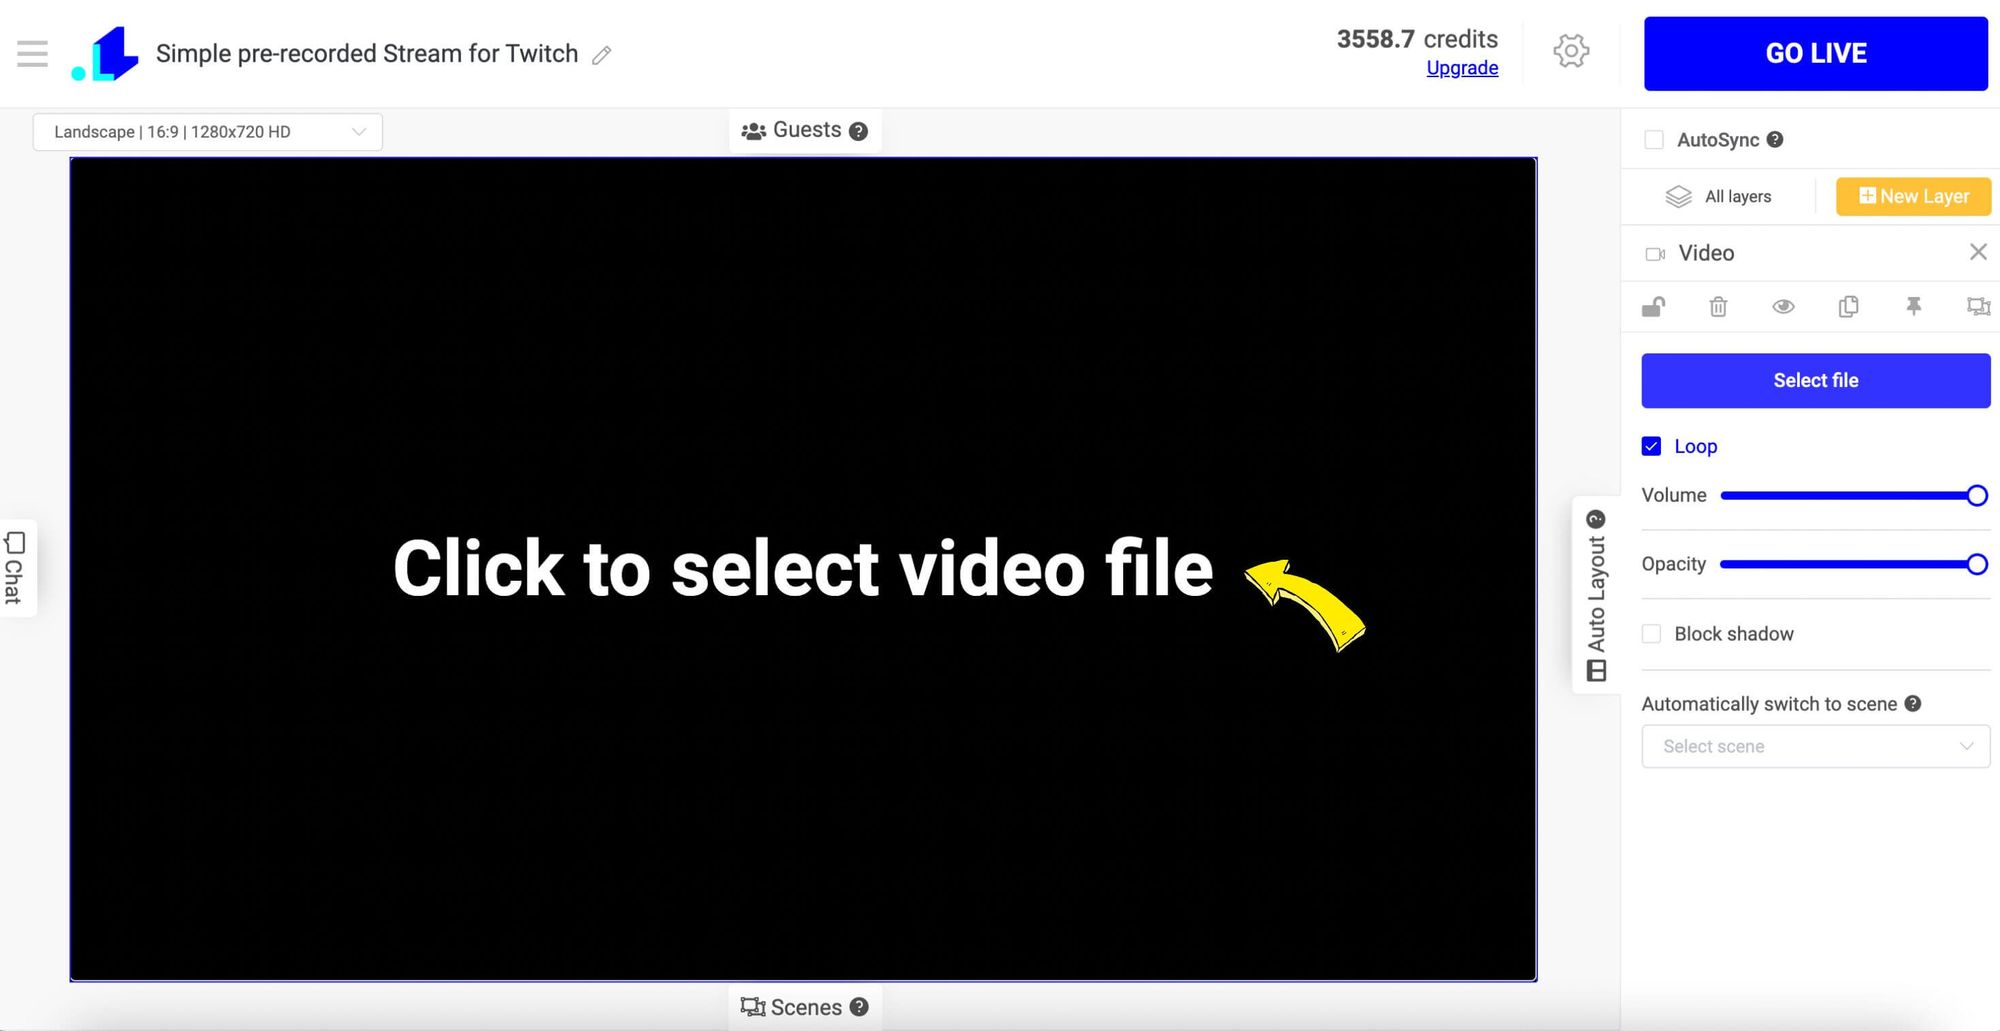Expand the Chat side panel

point(15,568)
